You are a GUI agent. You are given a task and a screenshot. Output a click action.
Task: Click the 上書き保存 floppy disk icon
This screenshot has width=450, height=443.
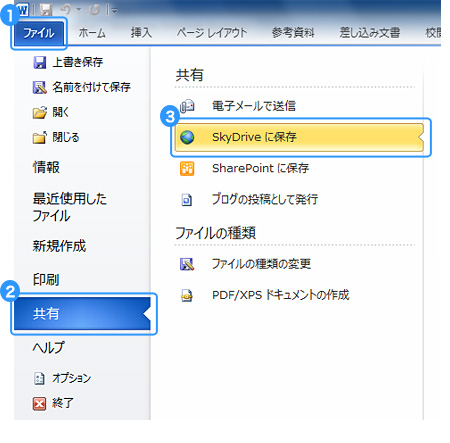(x=39, y=62)
